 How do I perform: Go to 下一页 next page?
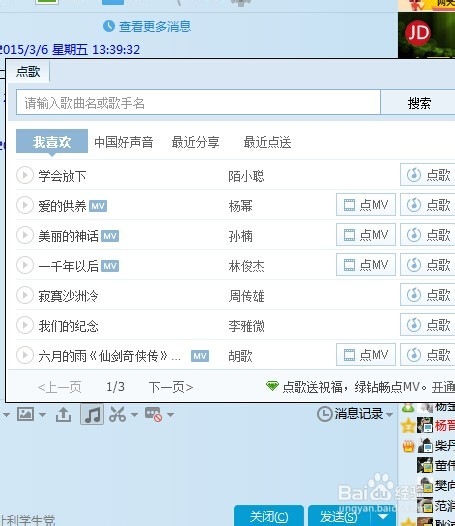click(171, 387)
